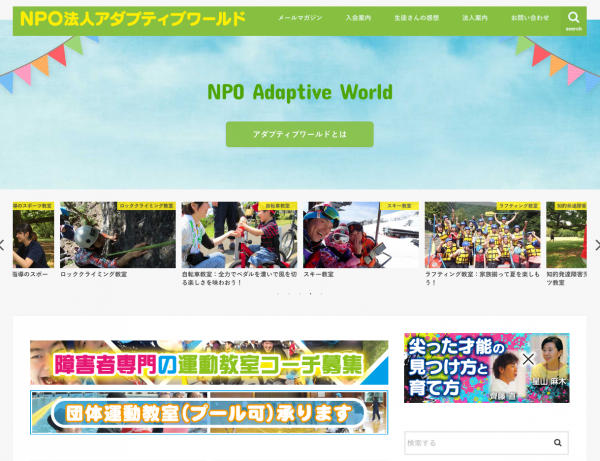Open お問い合わせ contact page
Viewport: 600px width, 461px height.
click(x=530, y=18)
